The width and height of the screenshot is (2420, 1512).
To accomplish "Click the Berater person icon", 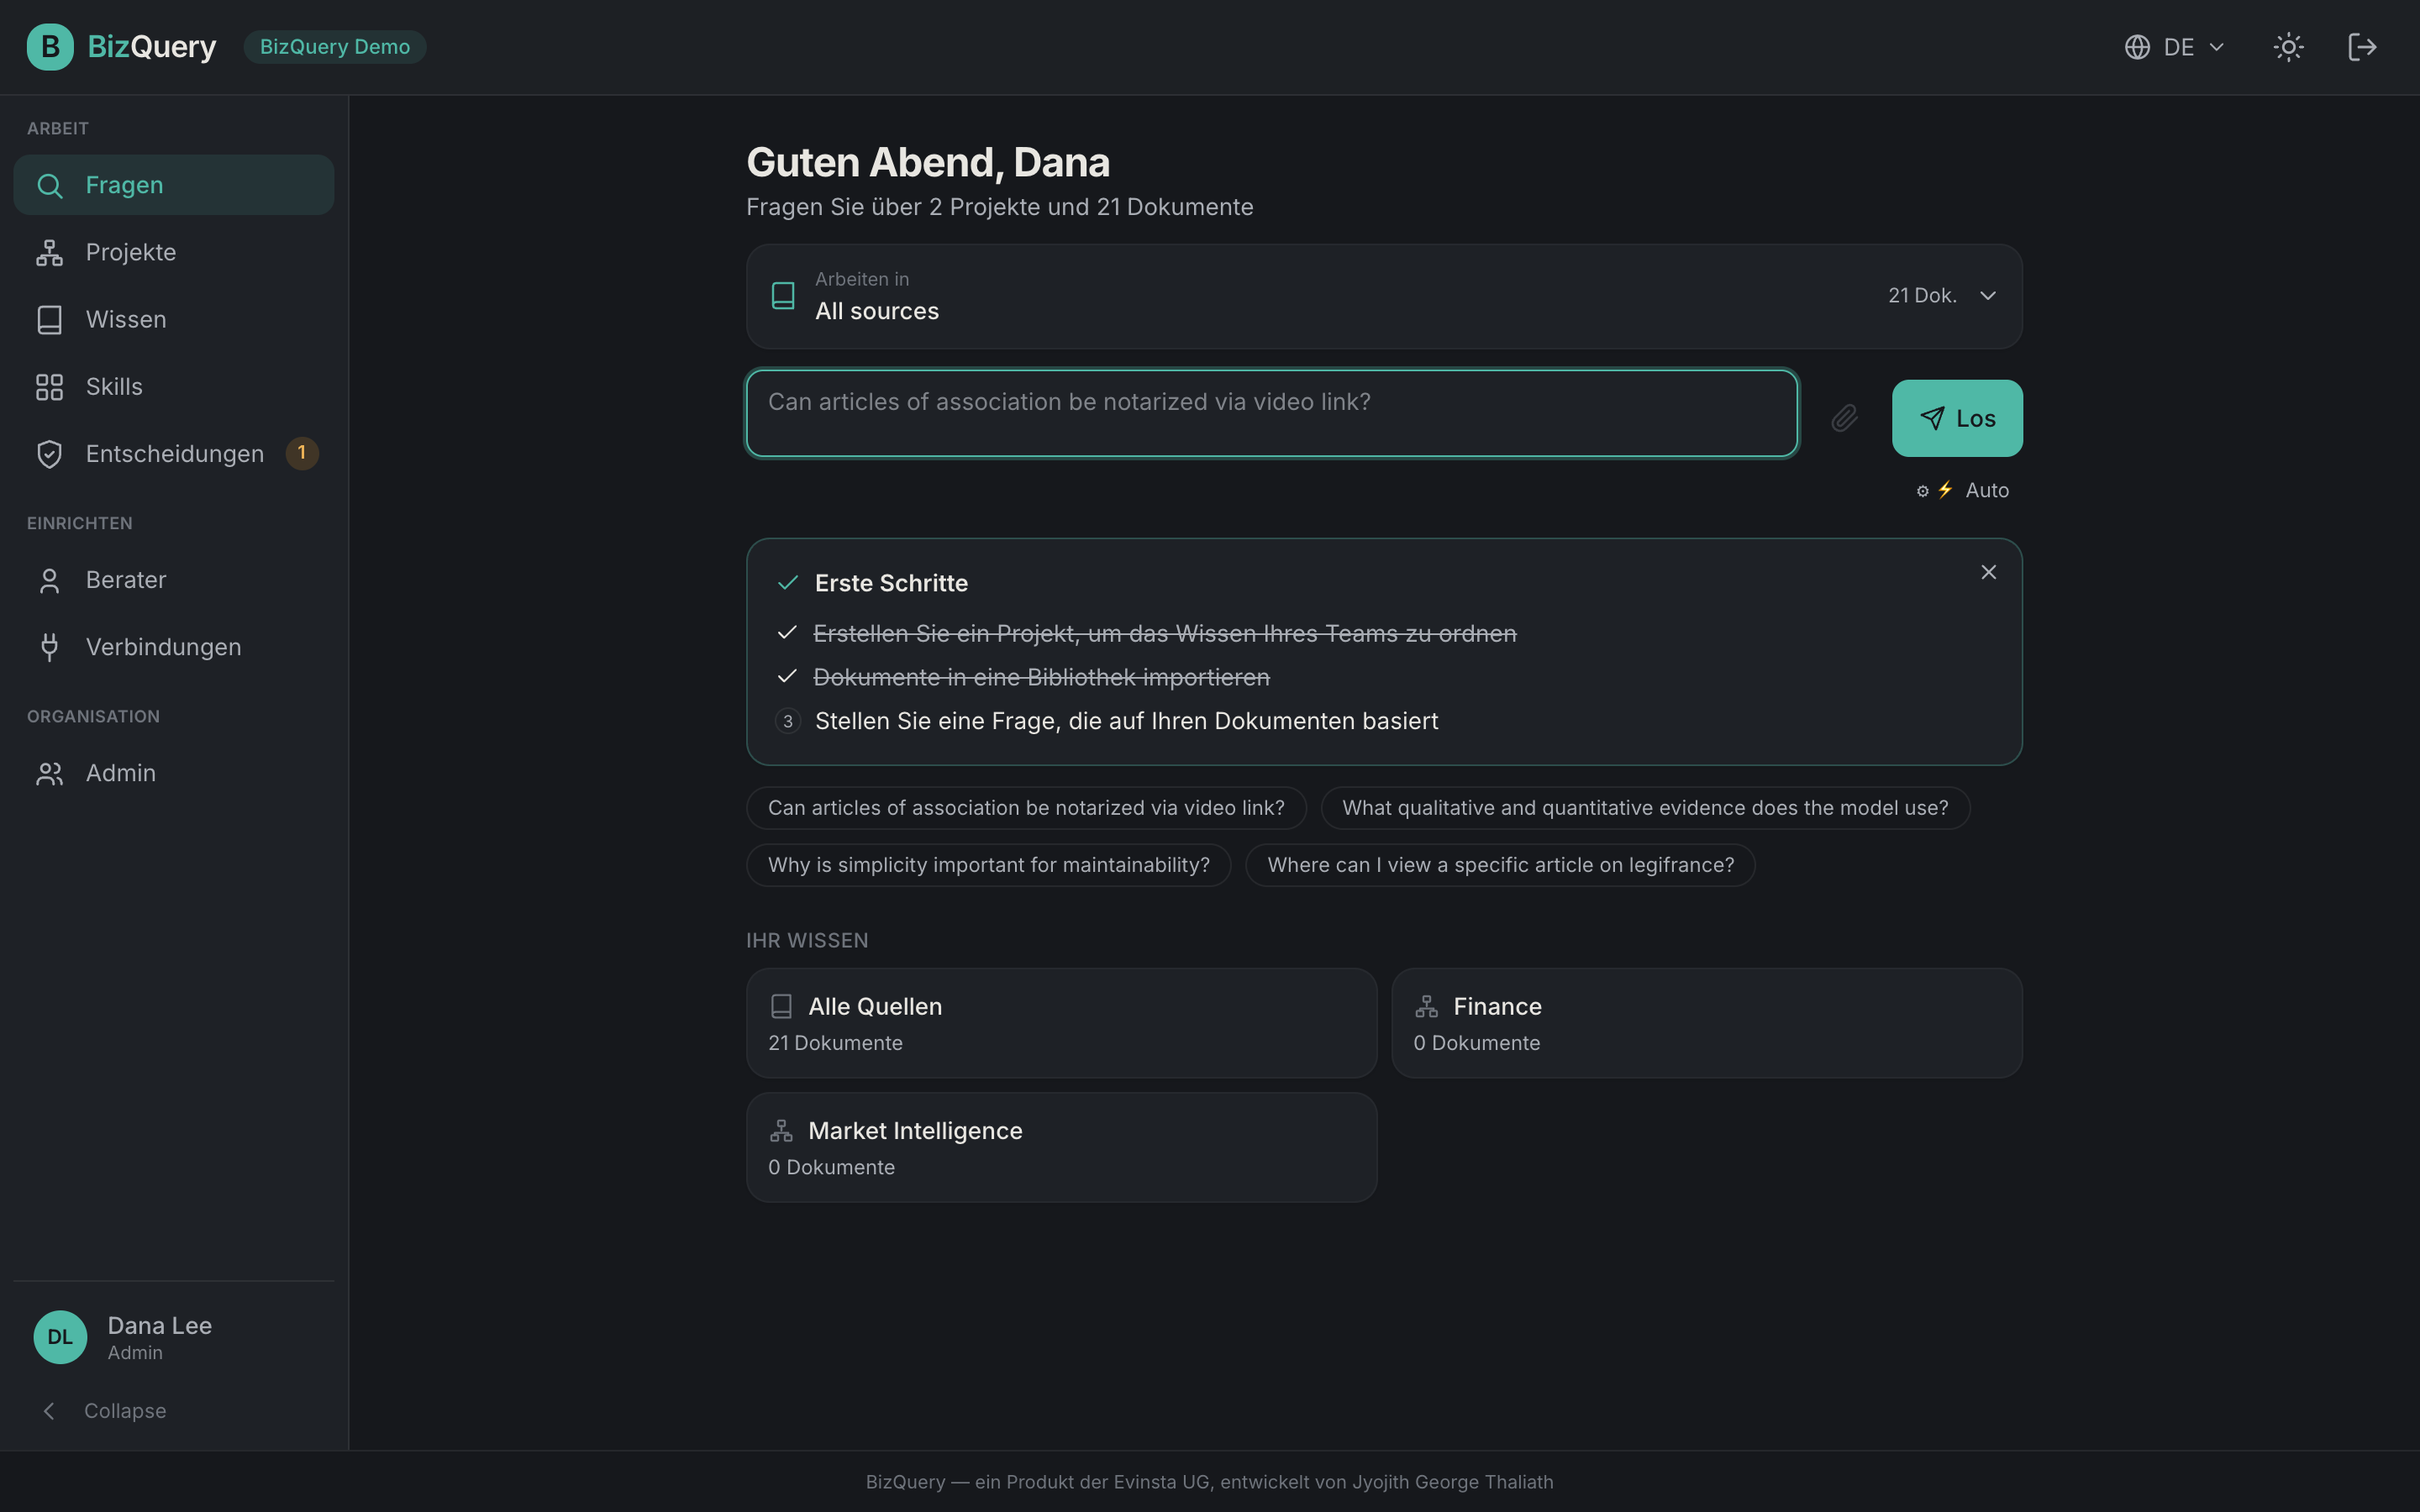I will coord(49,580).
